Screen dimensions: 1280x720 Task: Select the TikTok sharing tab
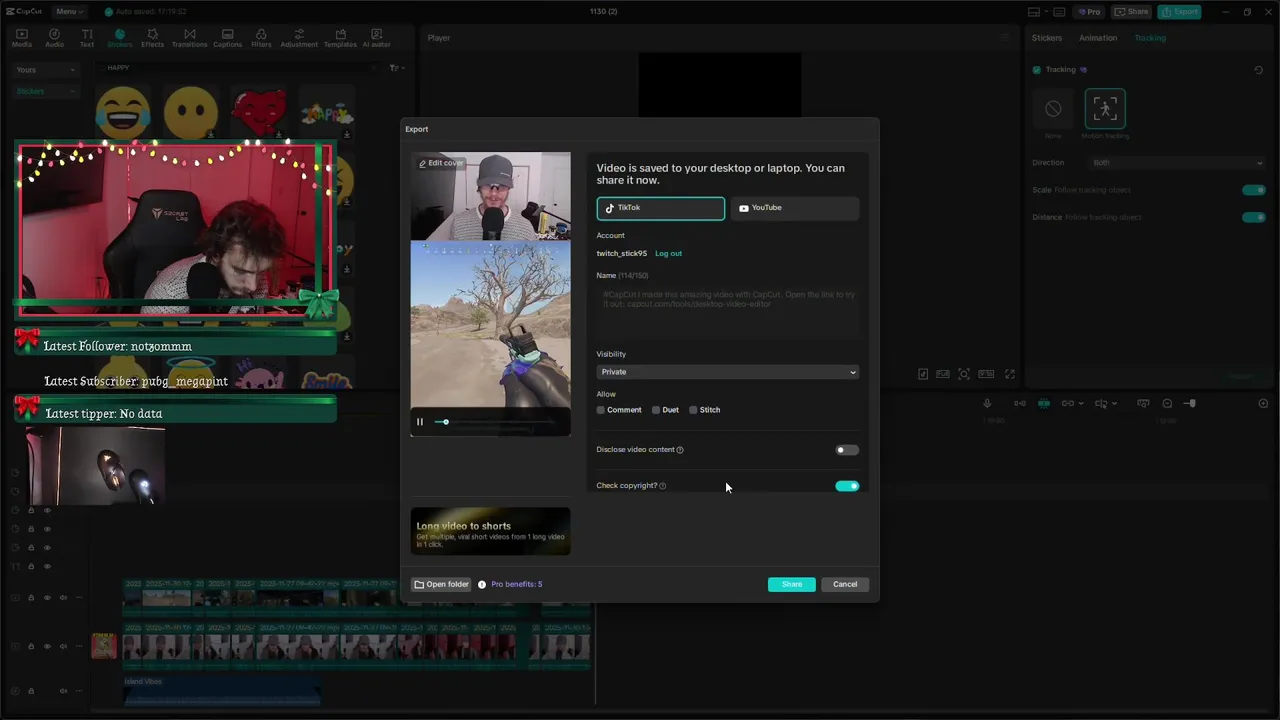(661, 208)
